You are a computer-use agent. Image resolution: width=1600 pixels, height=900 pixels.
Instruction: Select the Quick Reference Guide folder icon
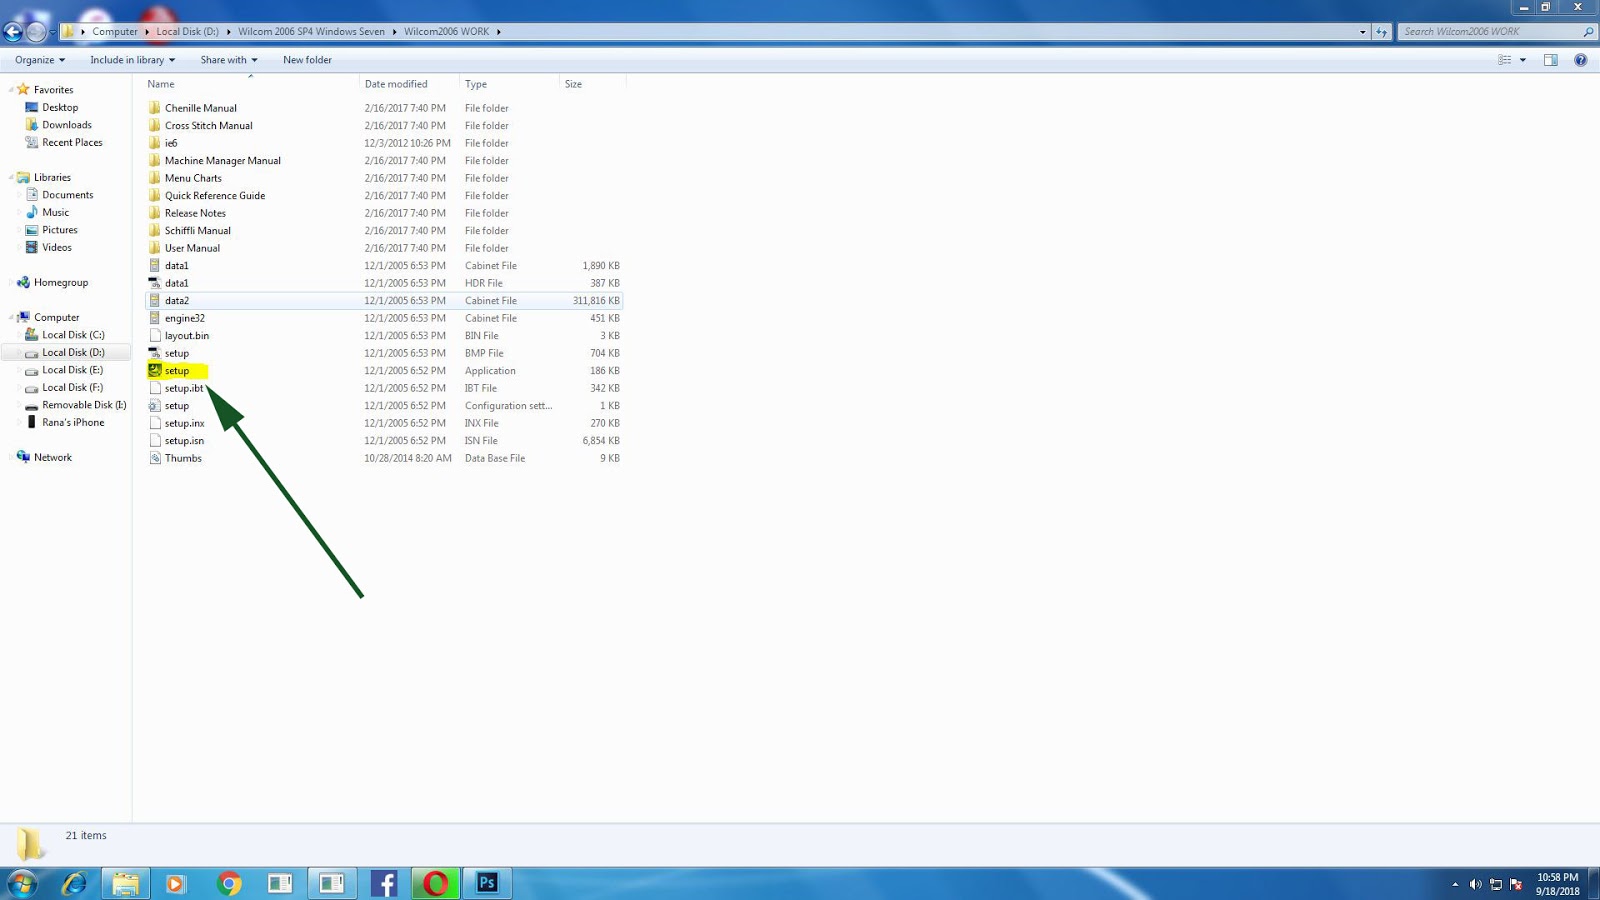click(x=155, y=196)
